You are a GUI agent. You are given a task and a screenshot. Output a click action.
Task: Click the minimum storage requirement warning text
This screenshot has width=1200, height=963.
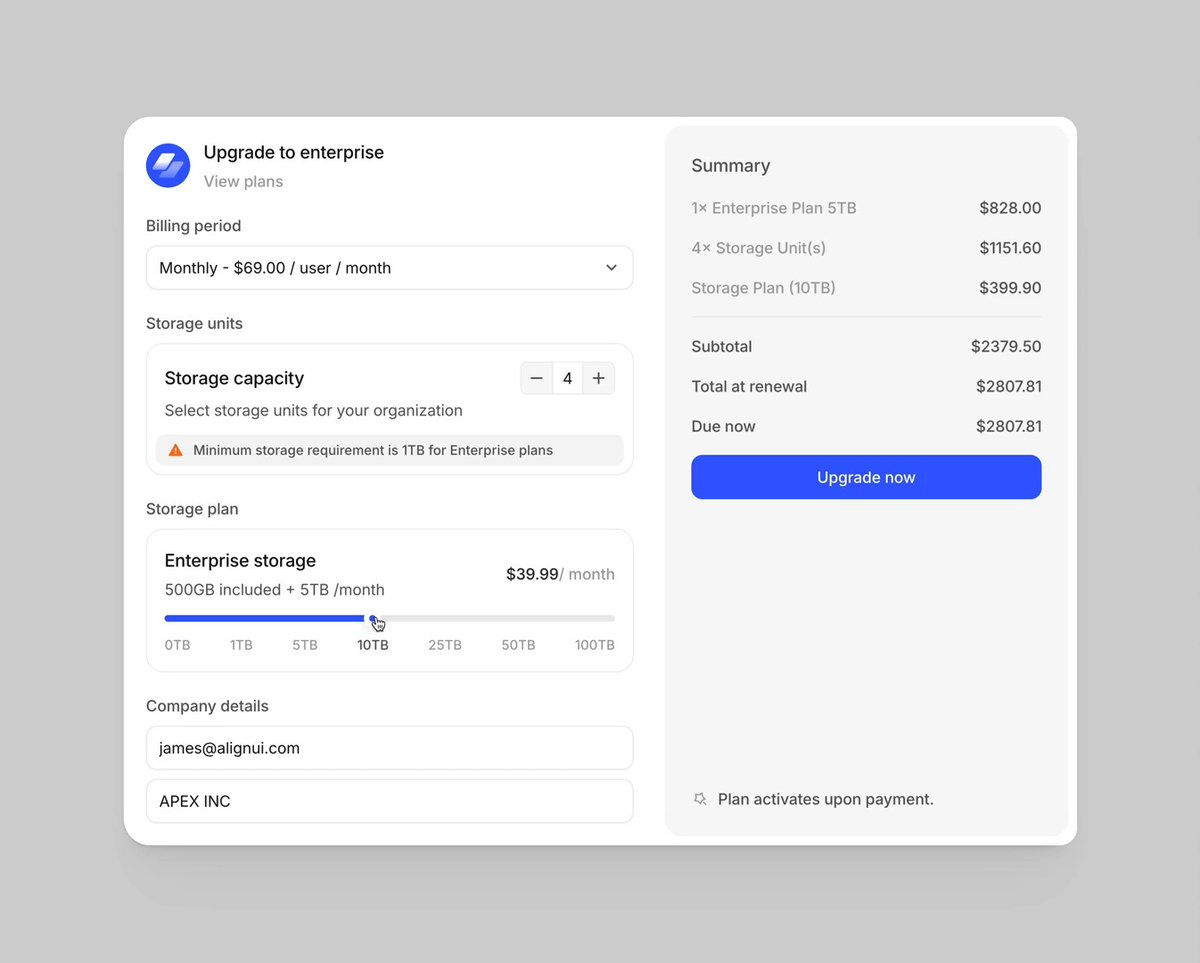click(x=373, y=450)
